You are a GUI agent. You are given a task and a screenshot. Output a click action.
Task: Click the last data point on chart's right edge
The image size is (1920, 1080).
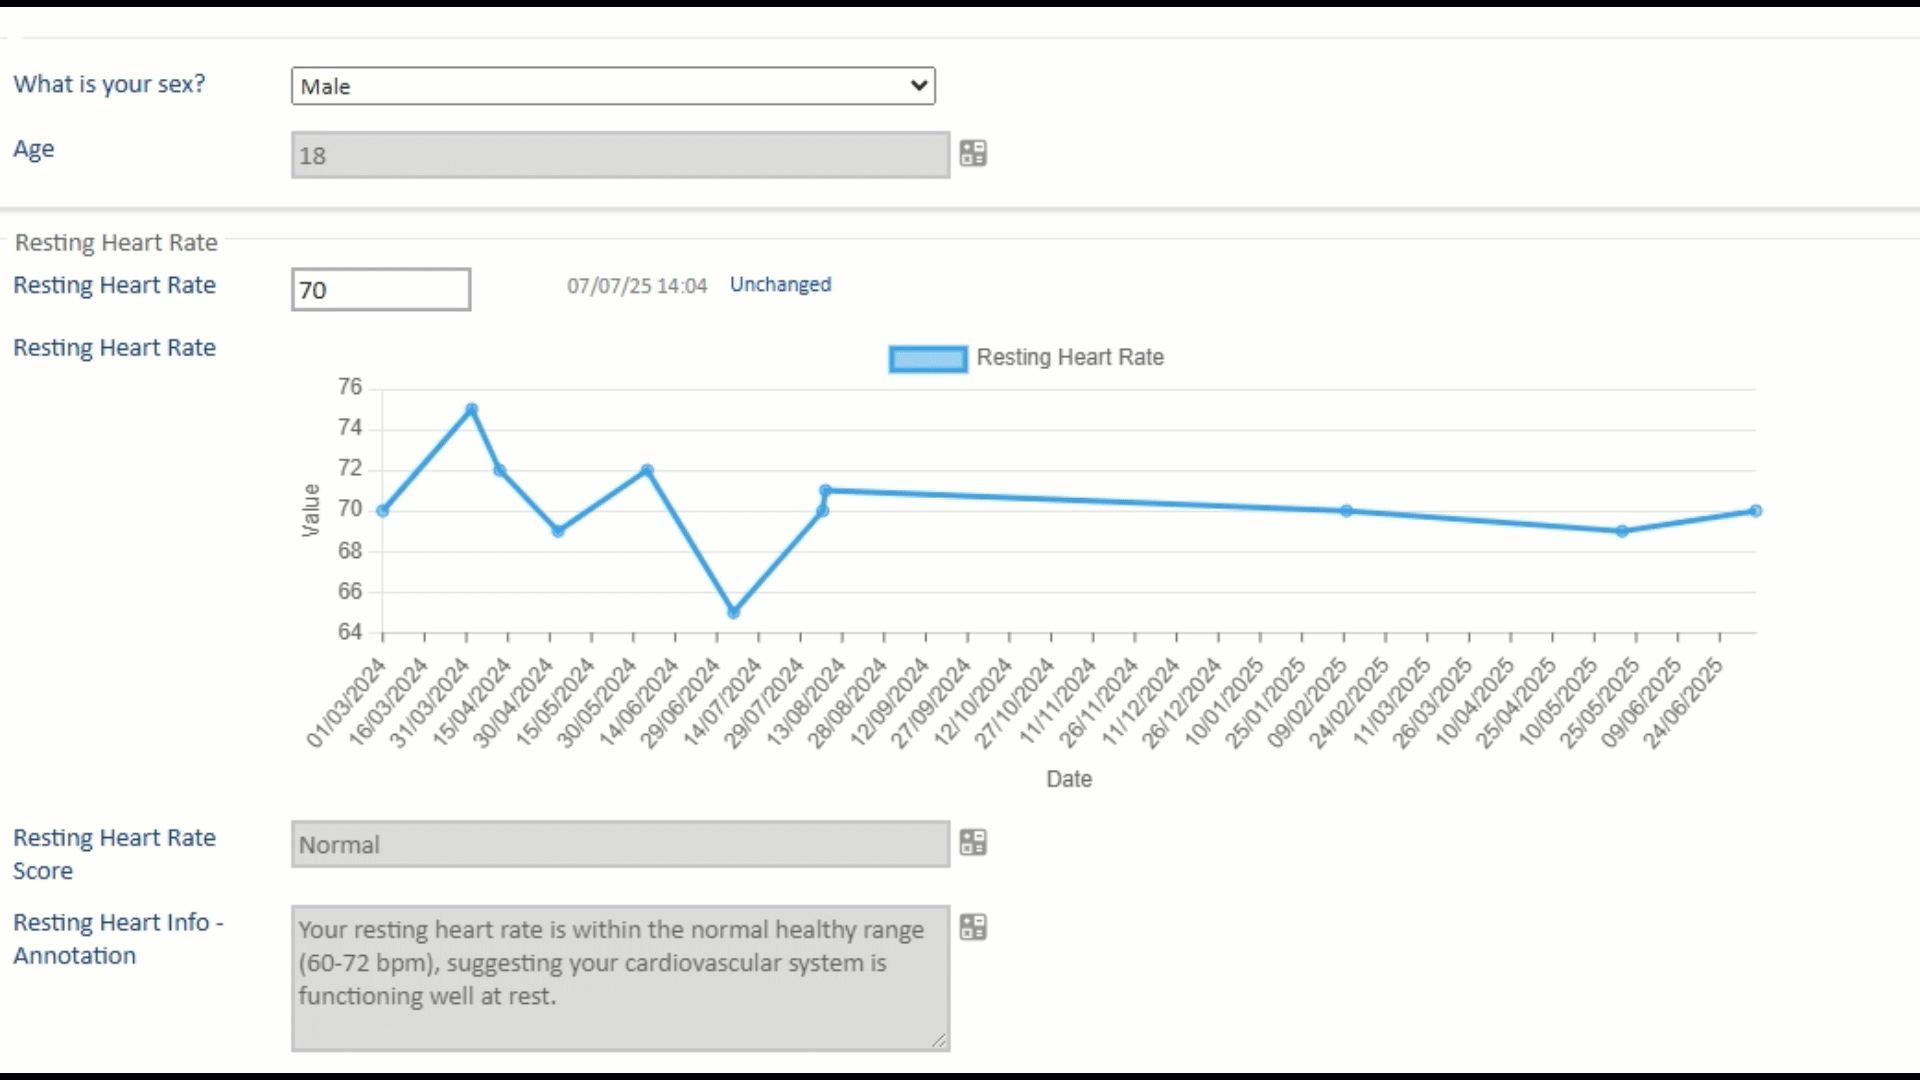1755,511
